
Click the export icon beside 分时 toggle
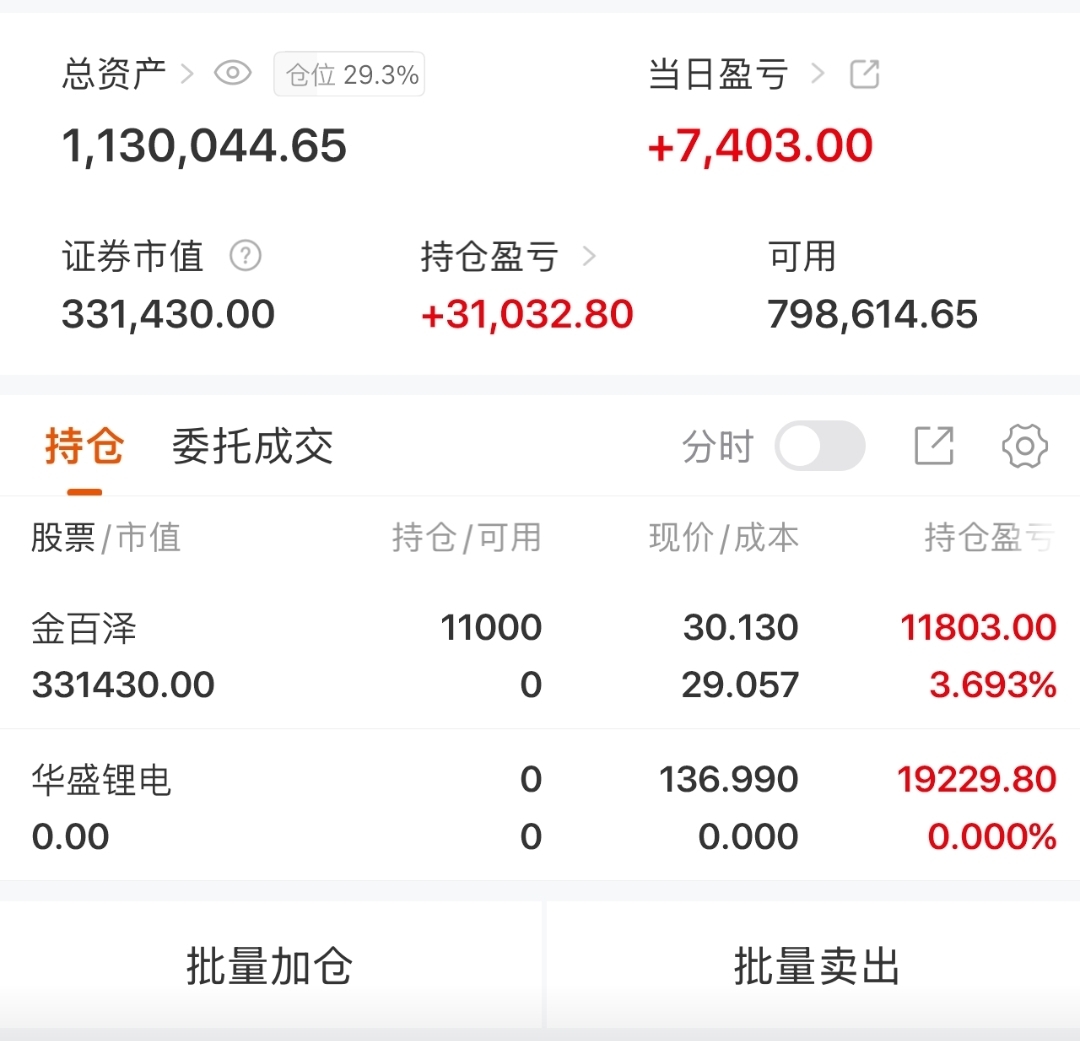(x=934, y=446)
